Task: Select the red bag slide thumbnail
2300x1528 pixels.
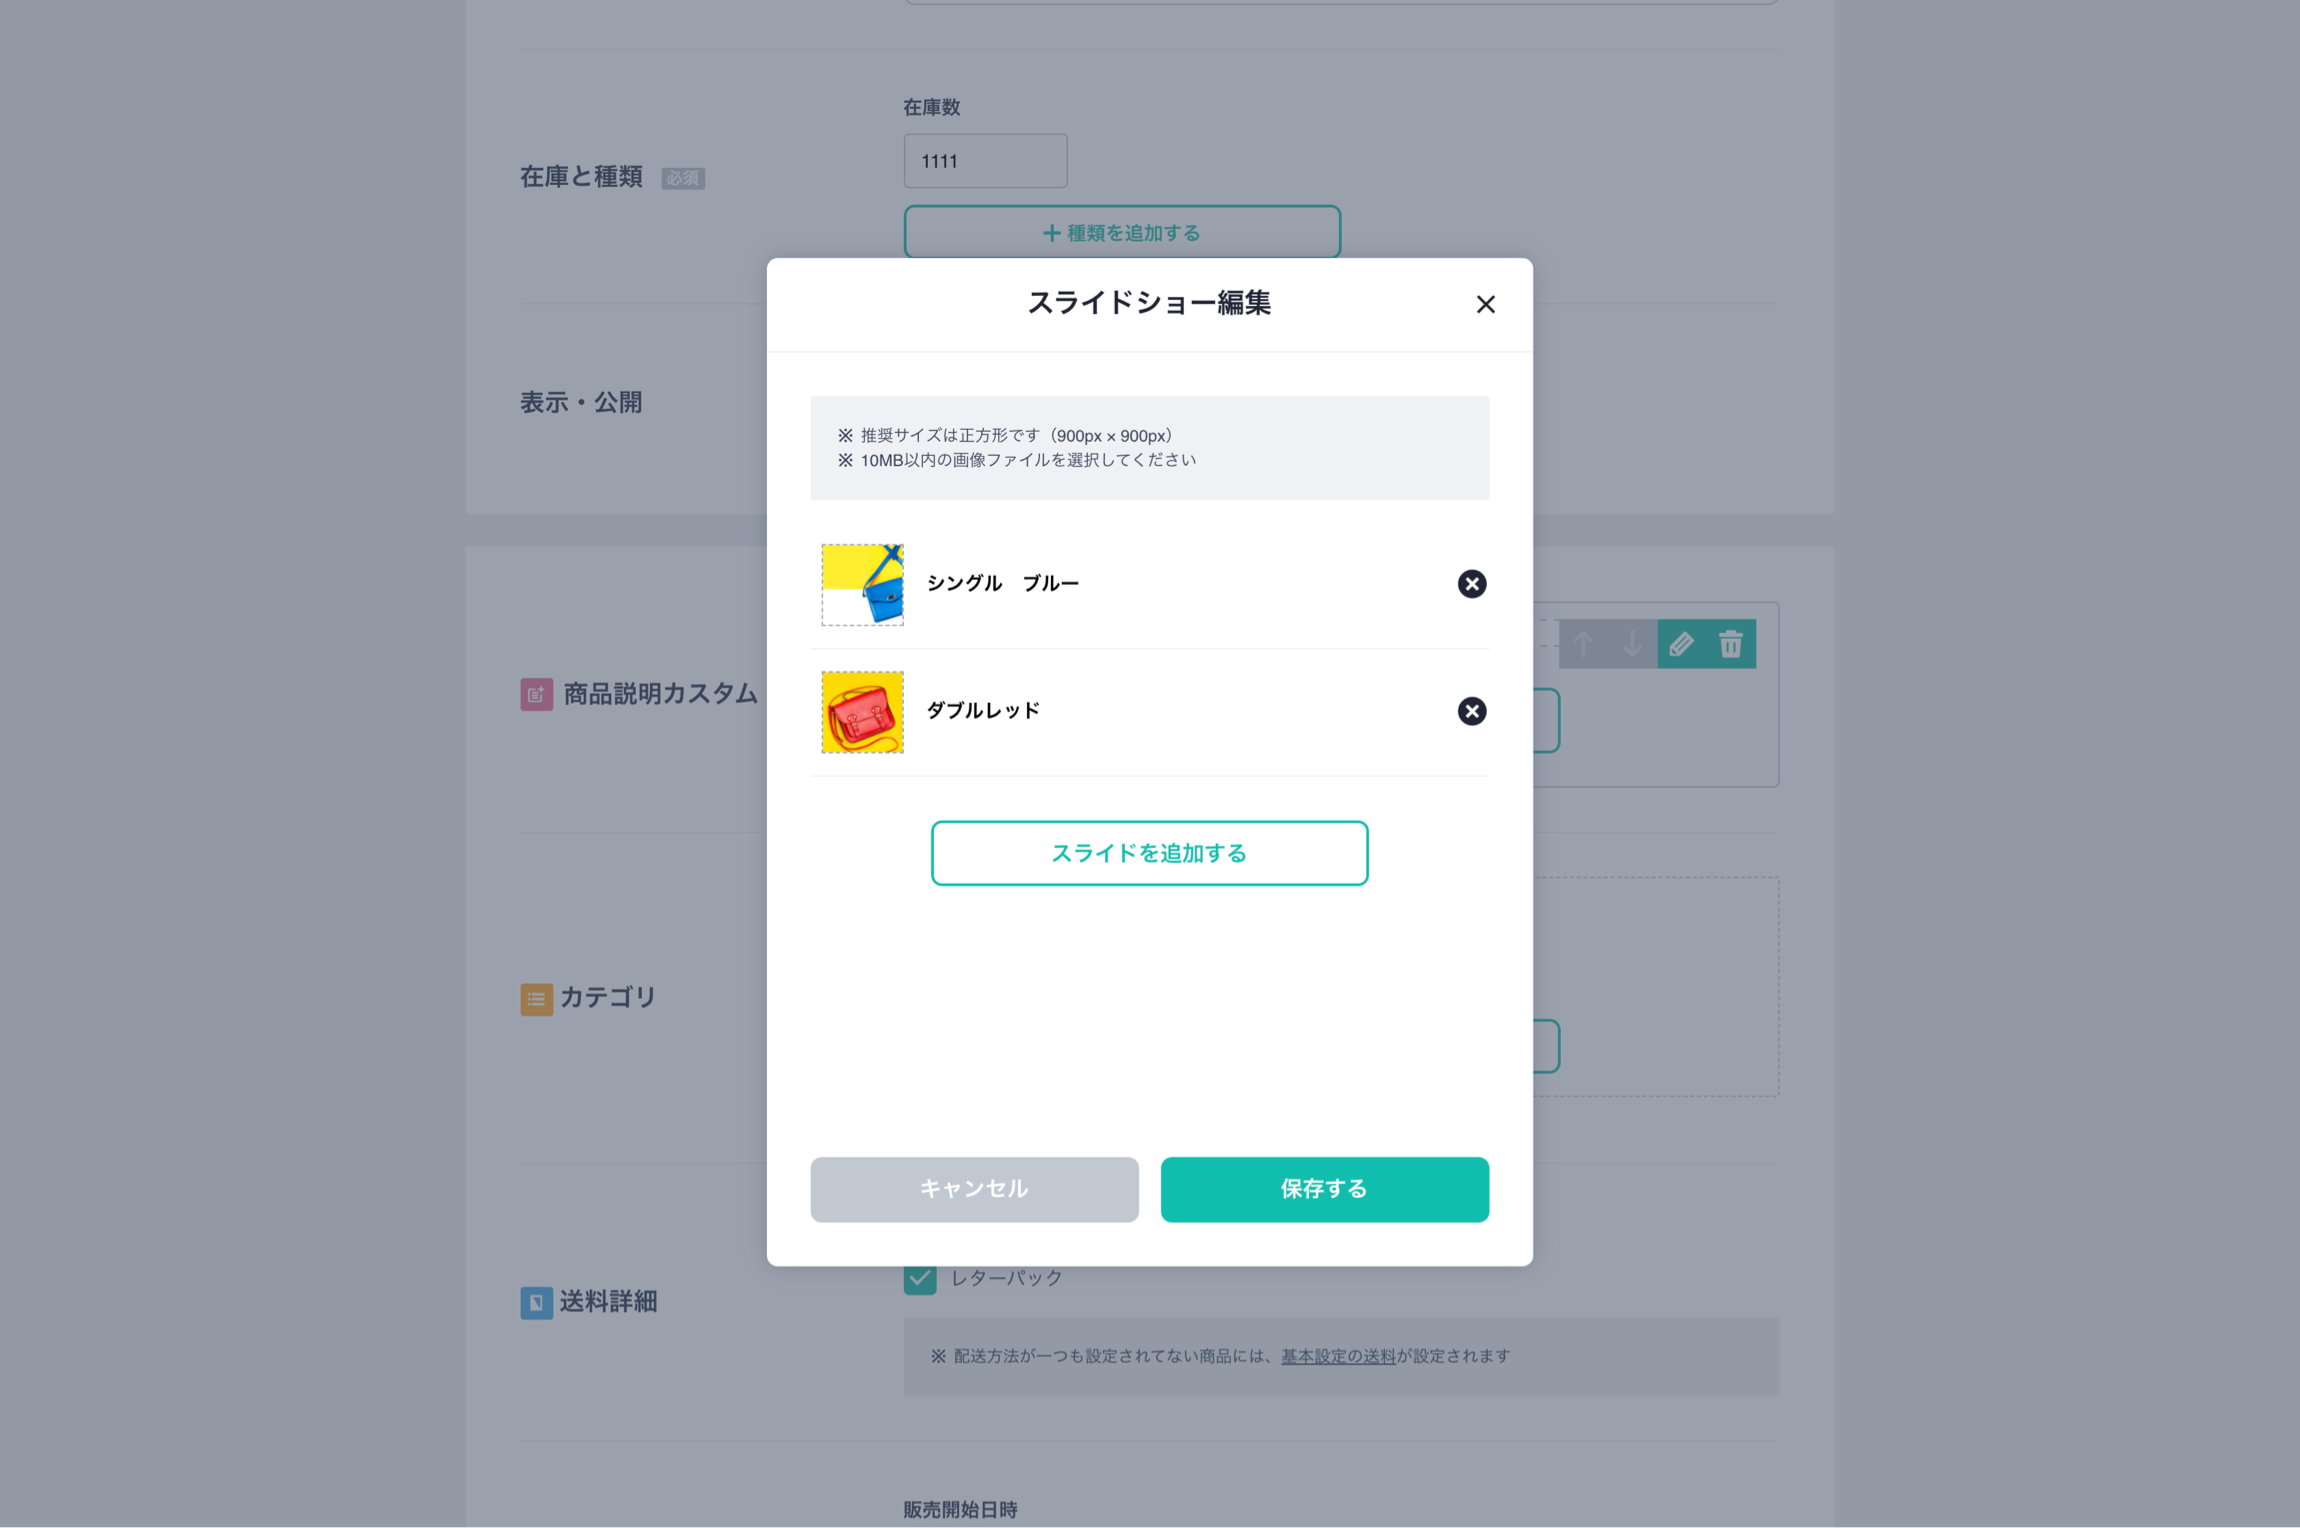Action: [862, 712]
